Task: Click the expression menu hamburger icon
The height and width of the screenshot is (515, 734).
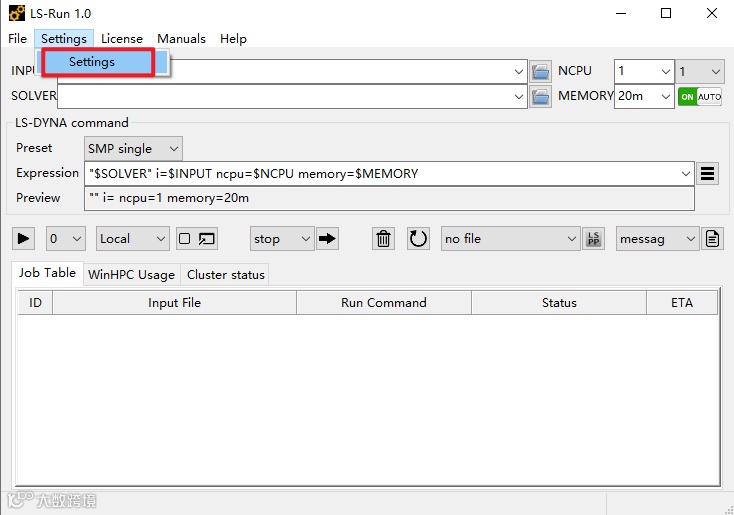Action: click(707, 174)
